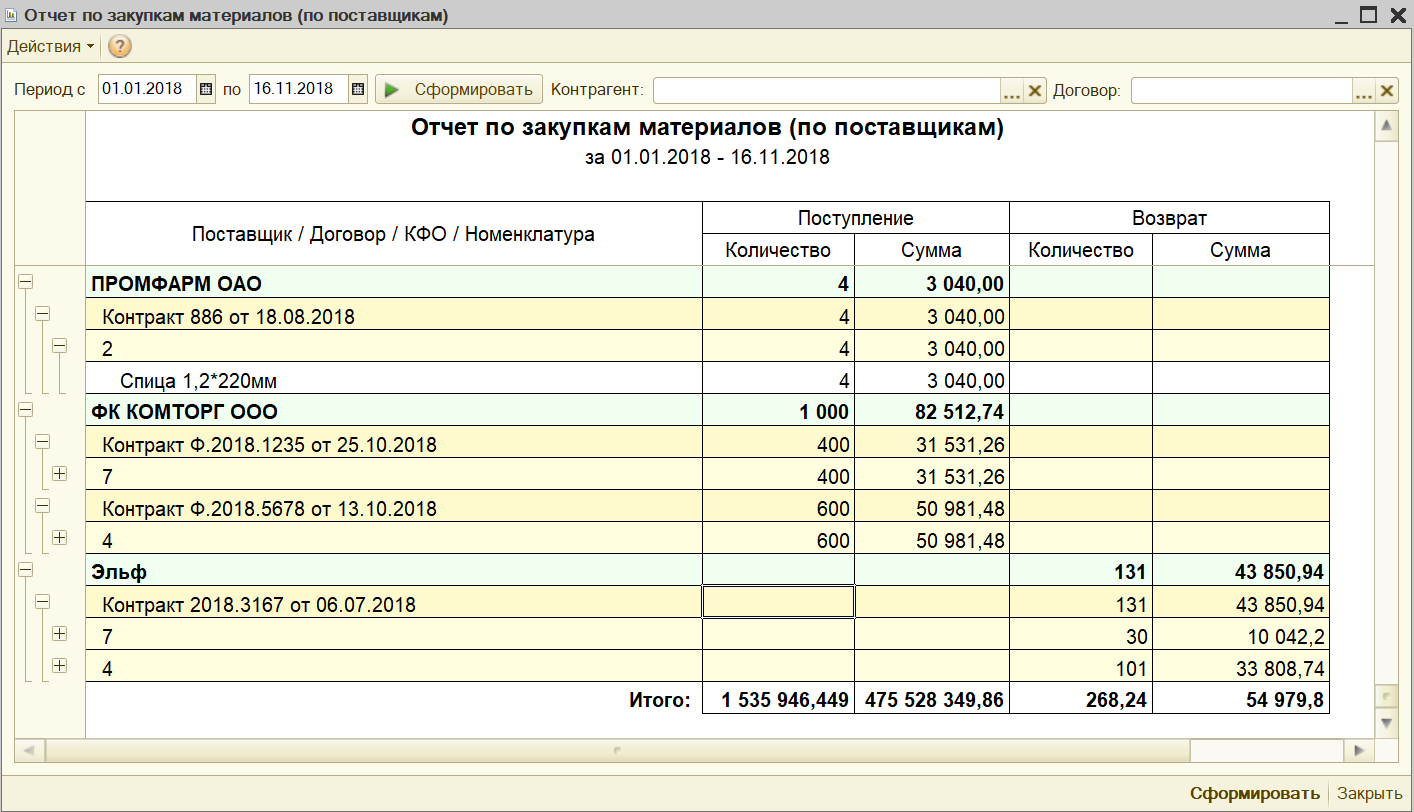1414x812 pixels.
Task: Expand КФО 7 under Контракт Ф.2018.1235
Action: [x=59, y=474]
